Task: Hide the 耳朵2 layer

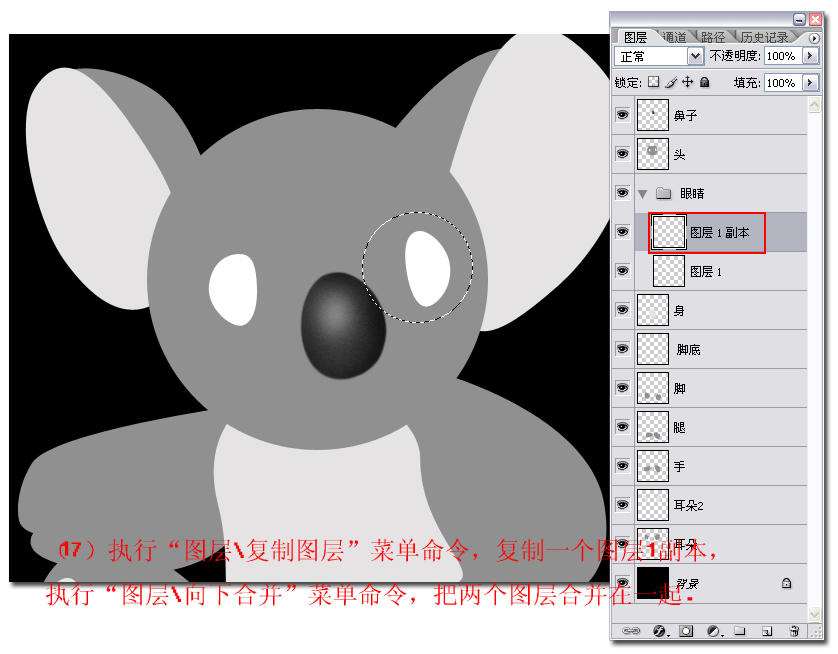Action: [623, 504]
